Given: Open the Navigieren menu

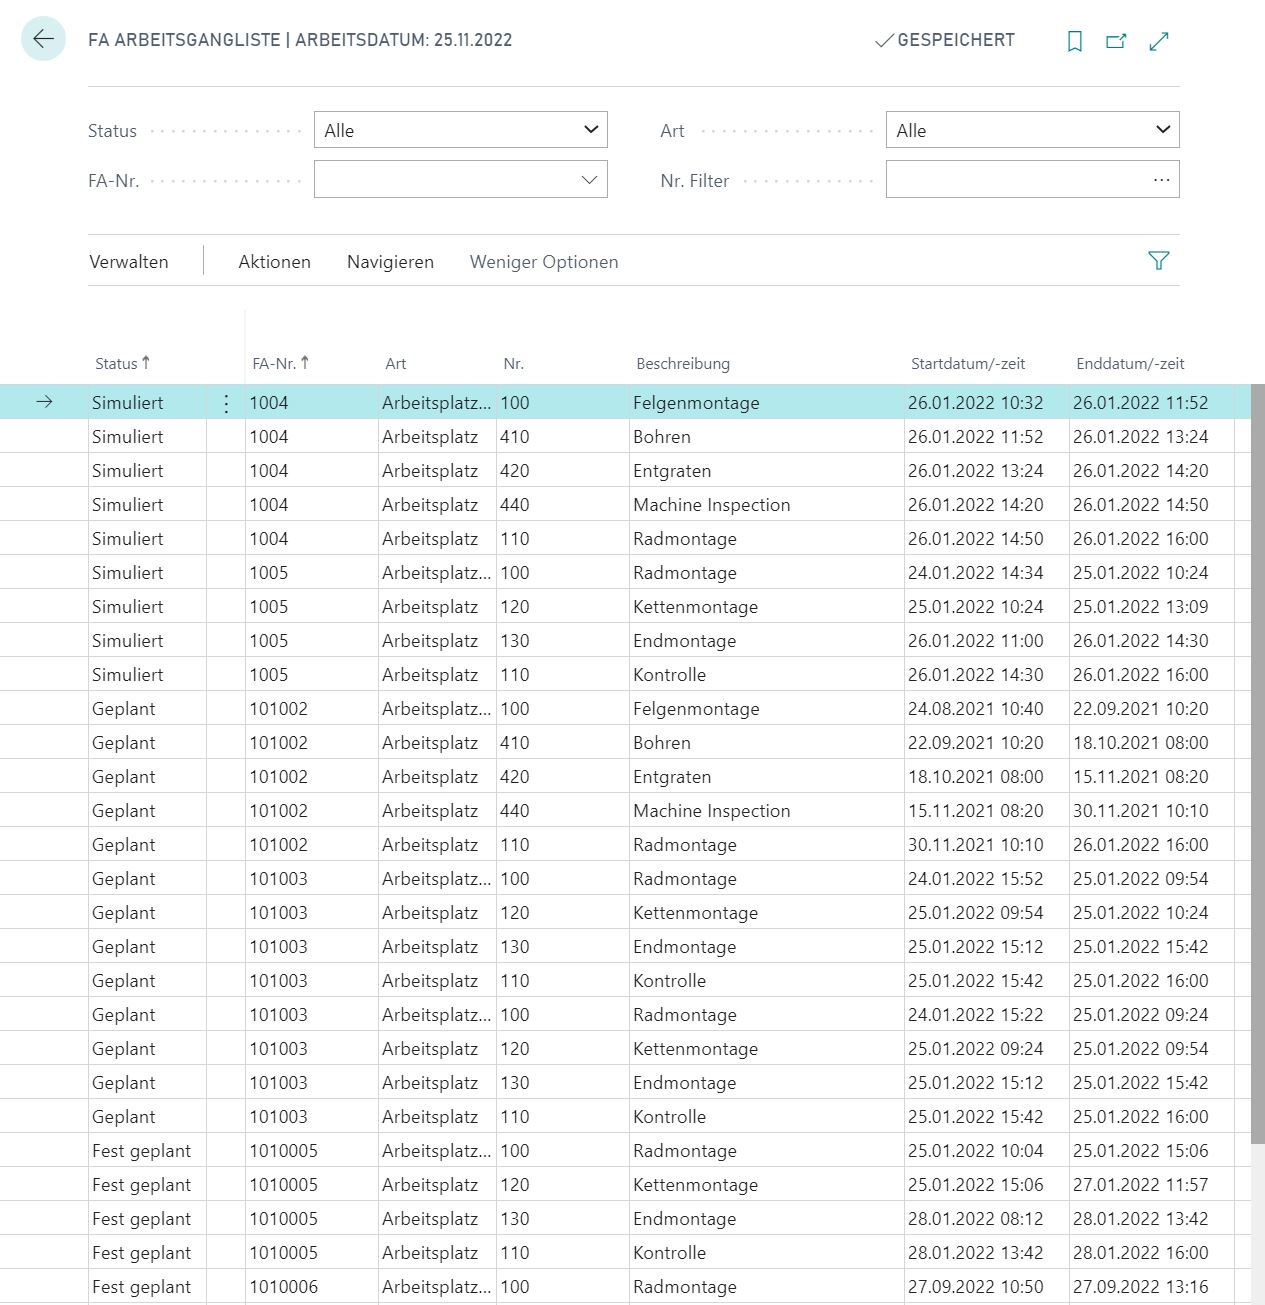Looking at the screenshot, I should (390, 262).
